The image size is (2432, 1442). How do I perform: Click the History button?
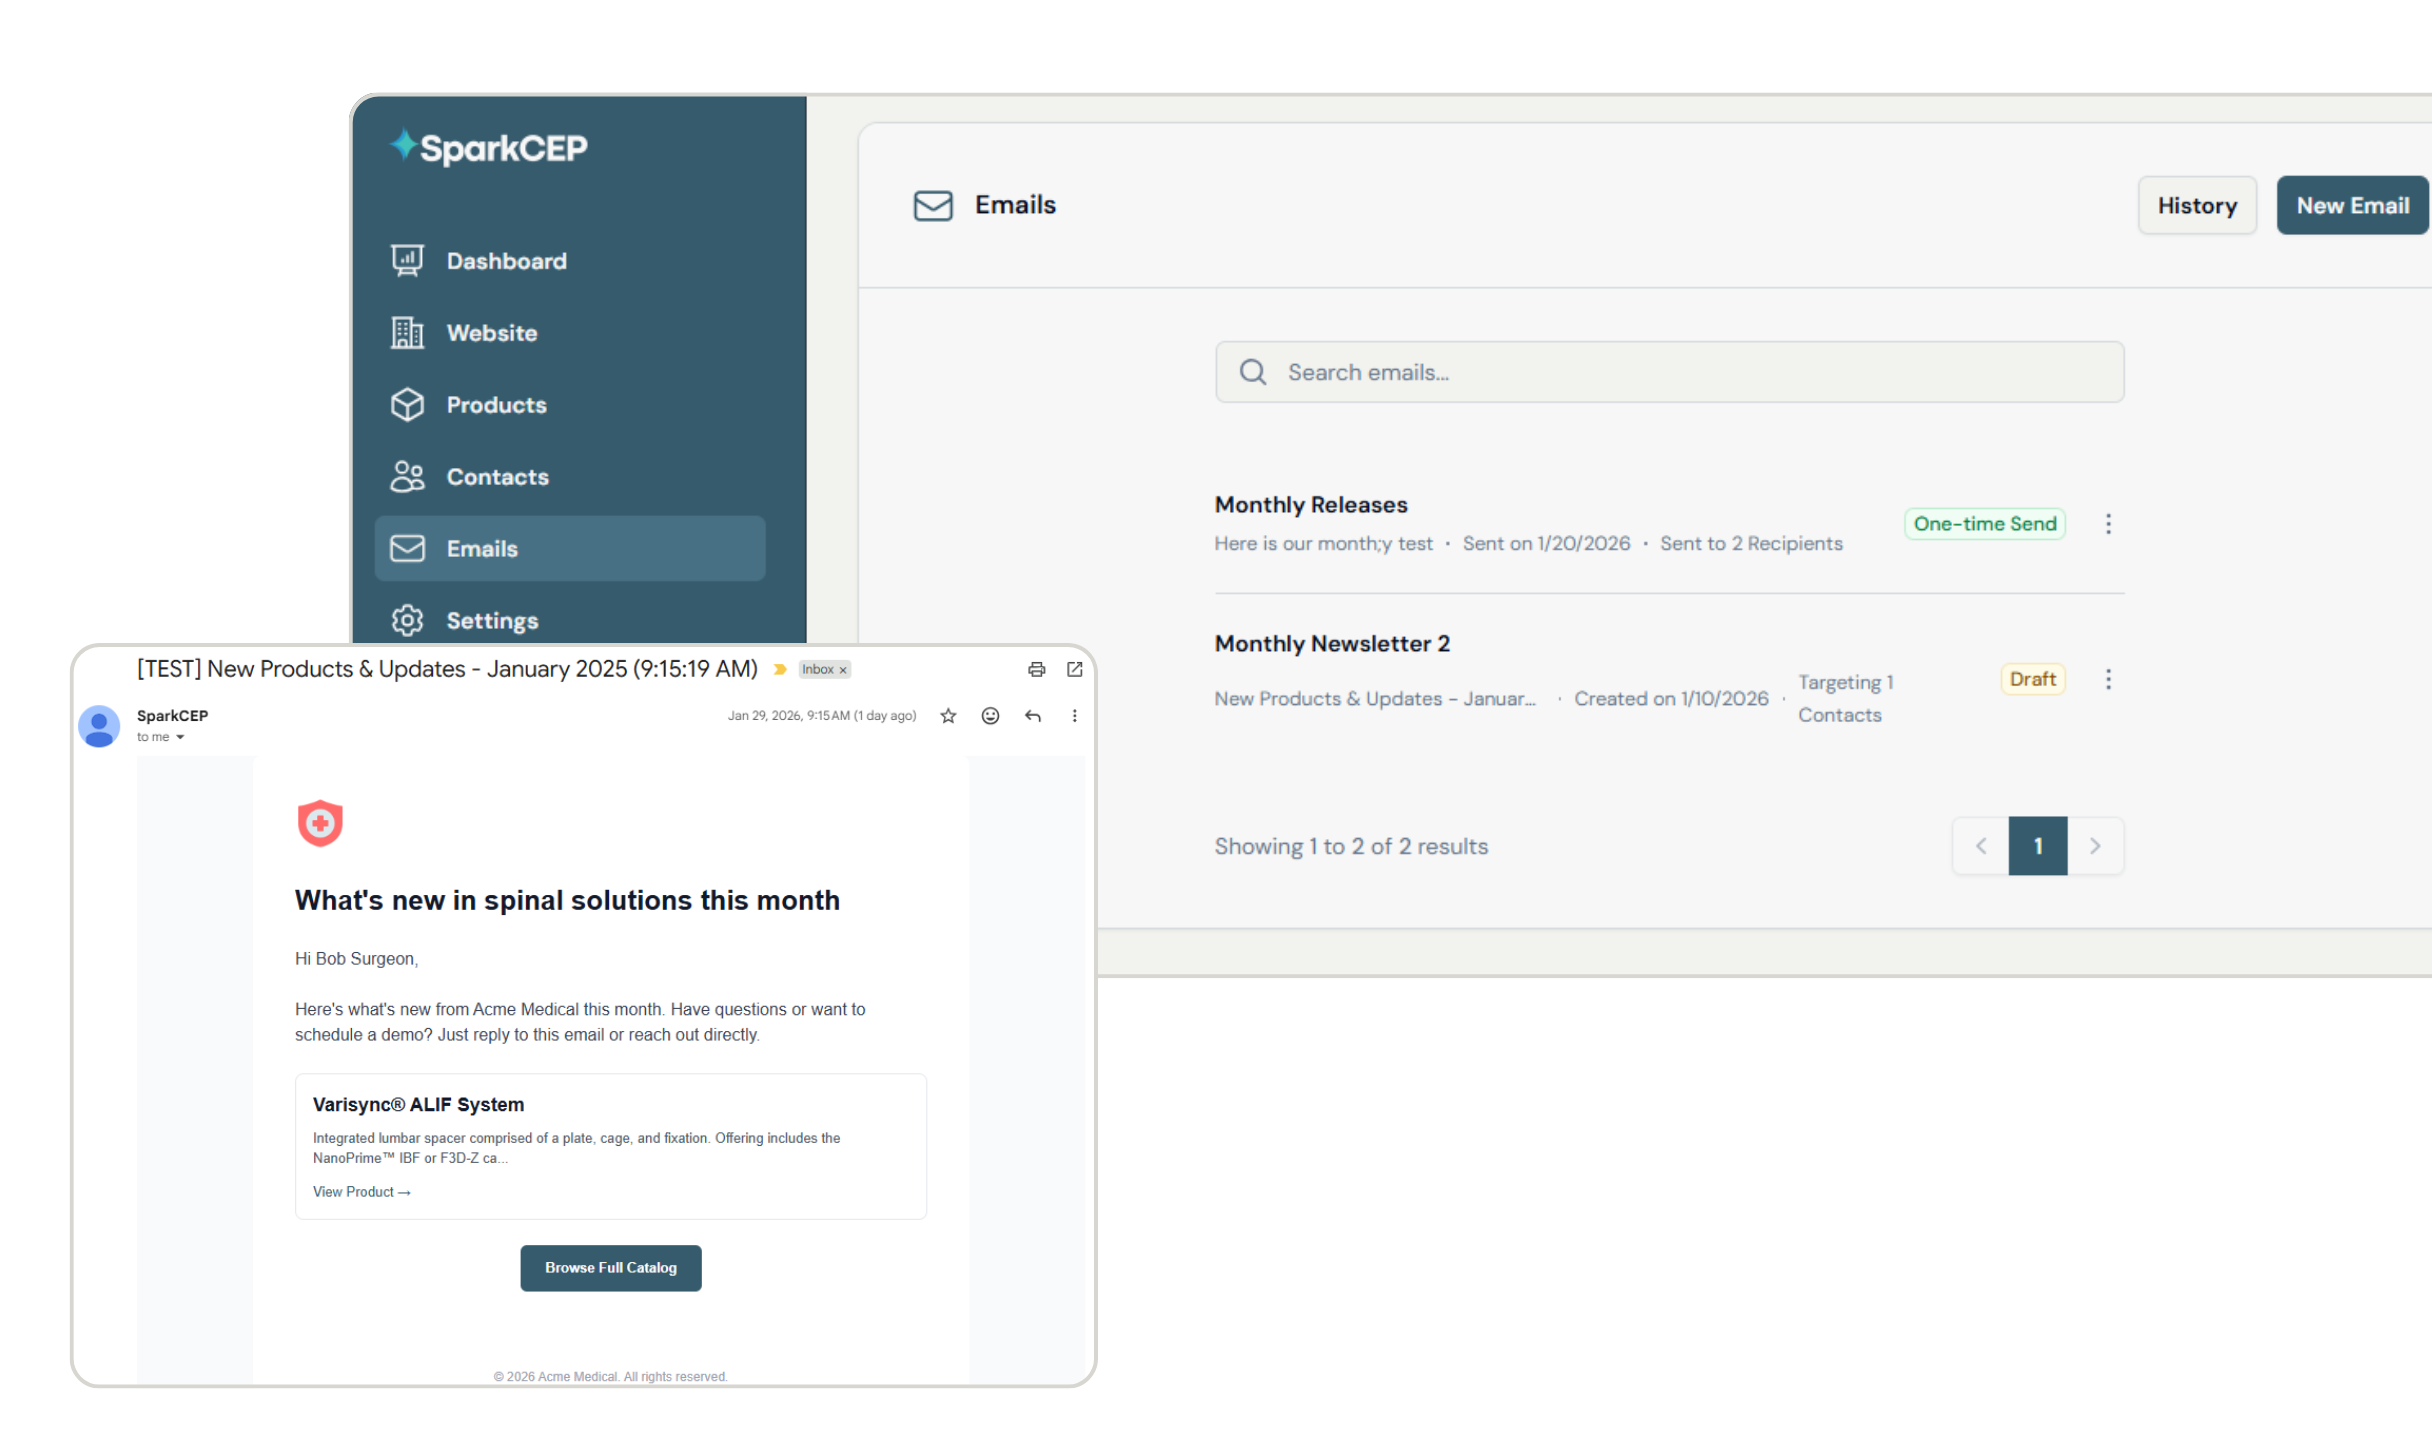(x=2197, y=206)
